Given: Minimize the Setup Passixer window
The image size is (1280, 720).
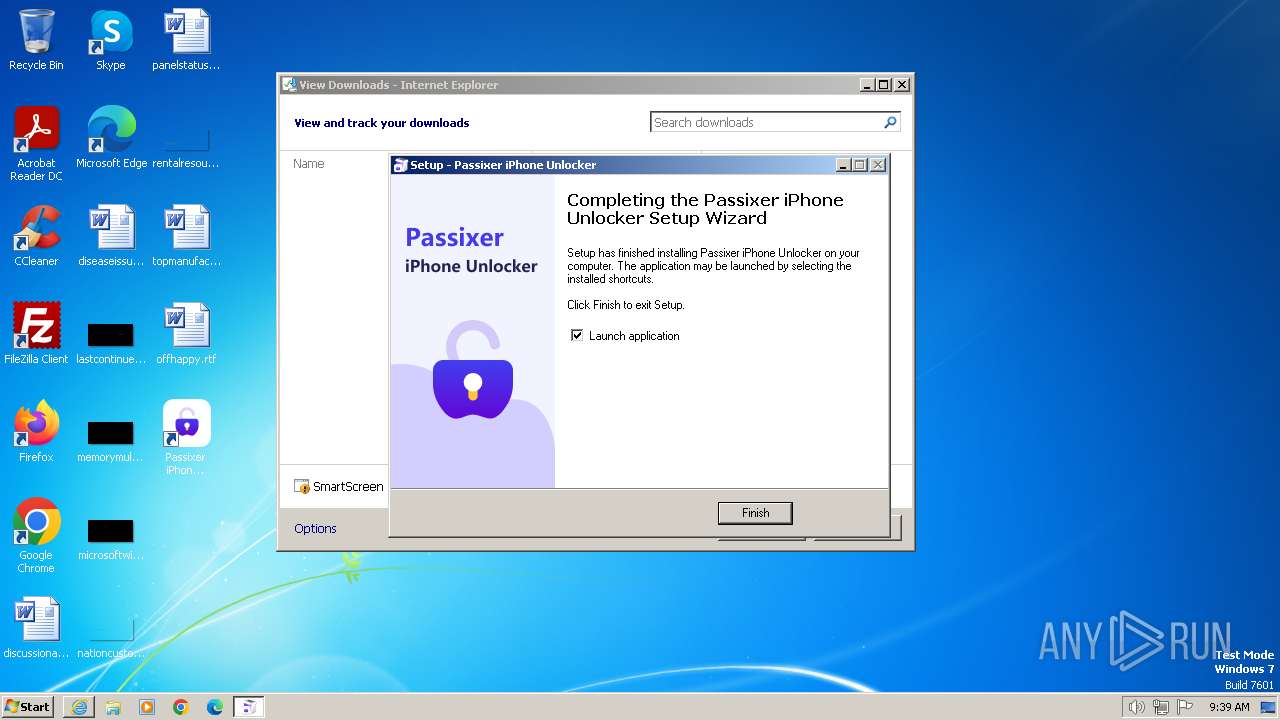Looking at the screenshot, I should click(x=843, y=165).
